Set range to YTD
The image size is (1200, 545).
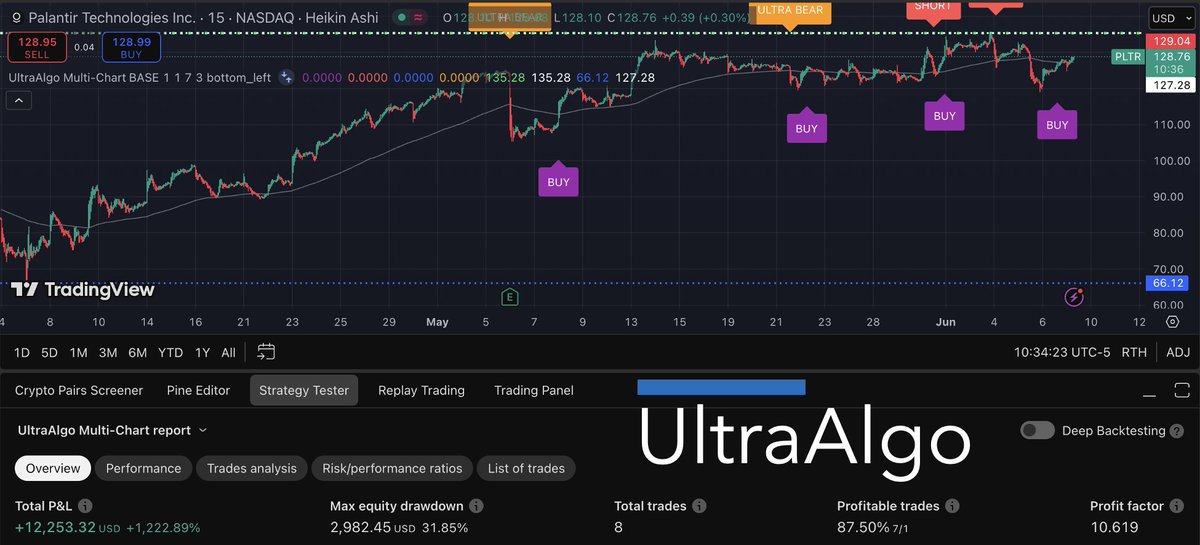[x=170, y=351]
